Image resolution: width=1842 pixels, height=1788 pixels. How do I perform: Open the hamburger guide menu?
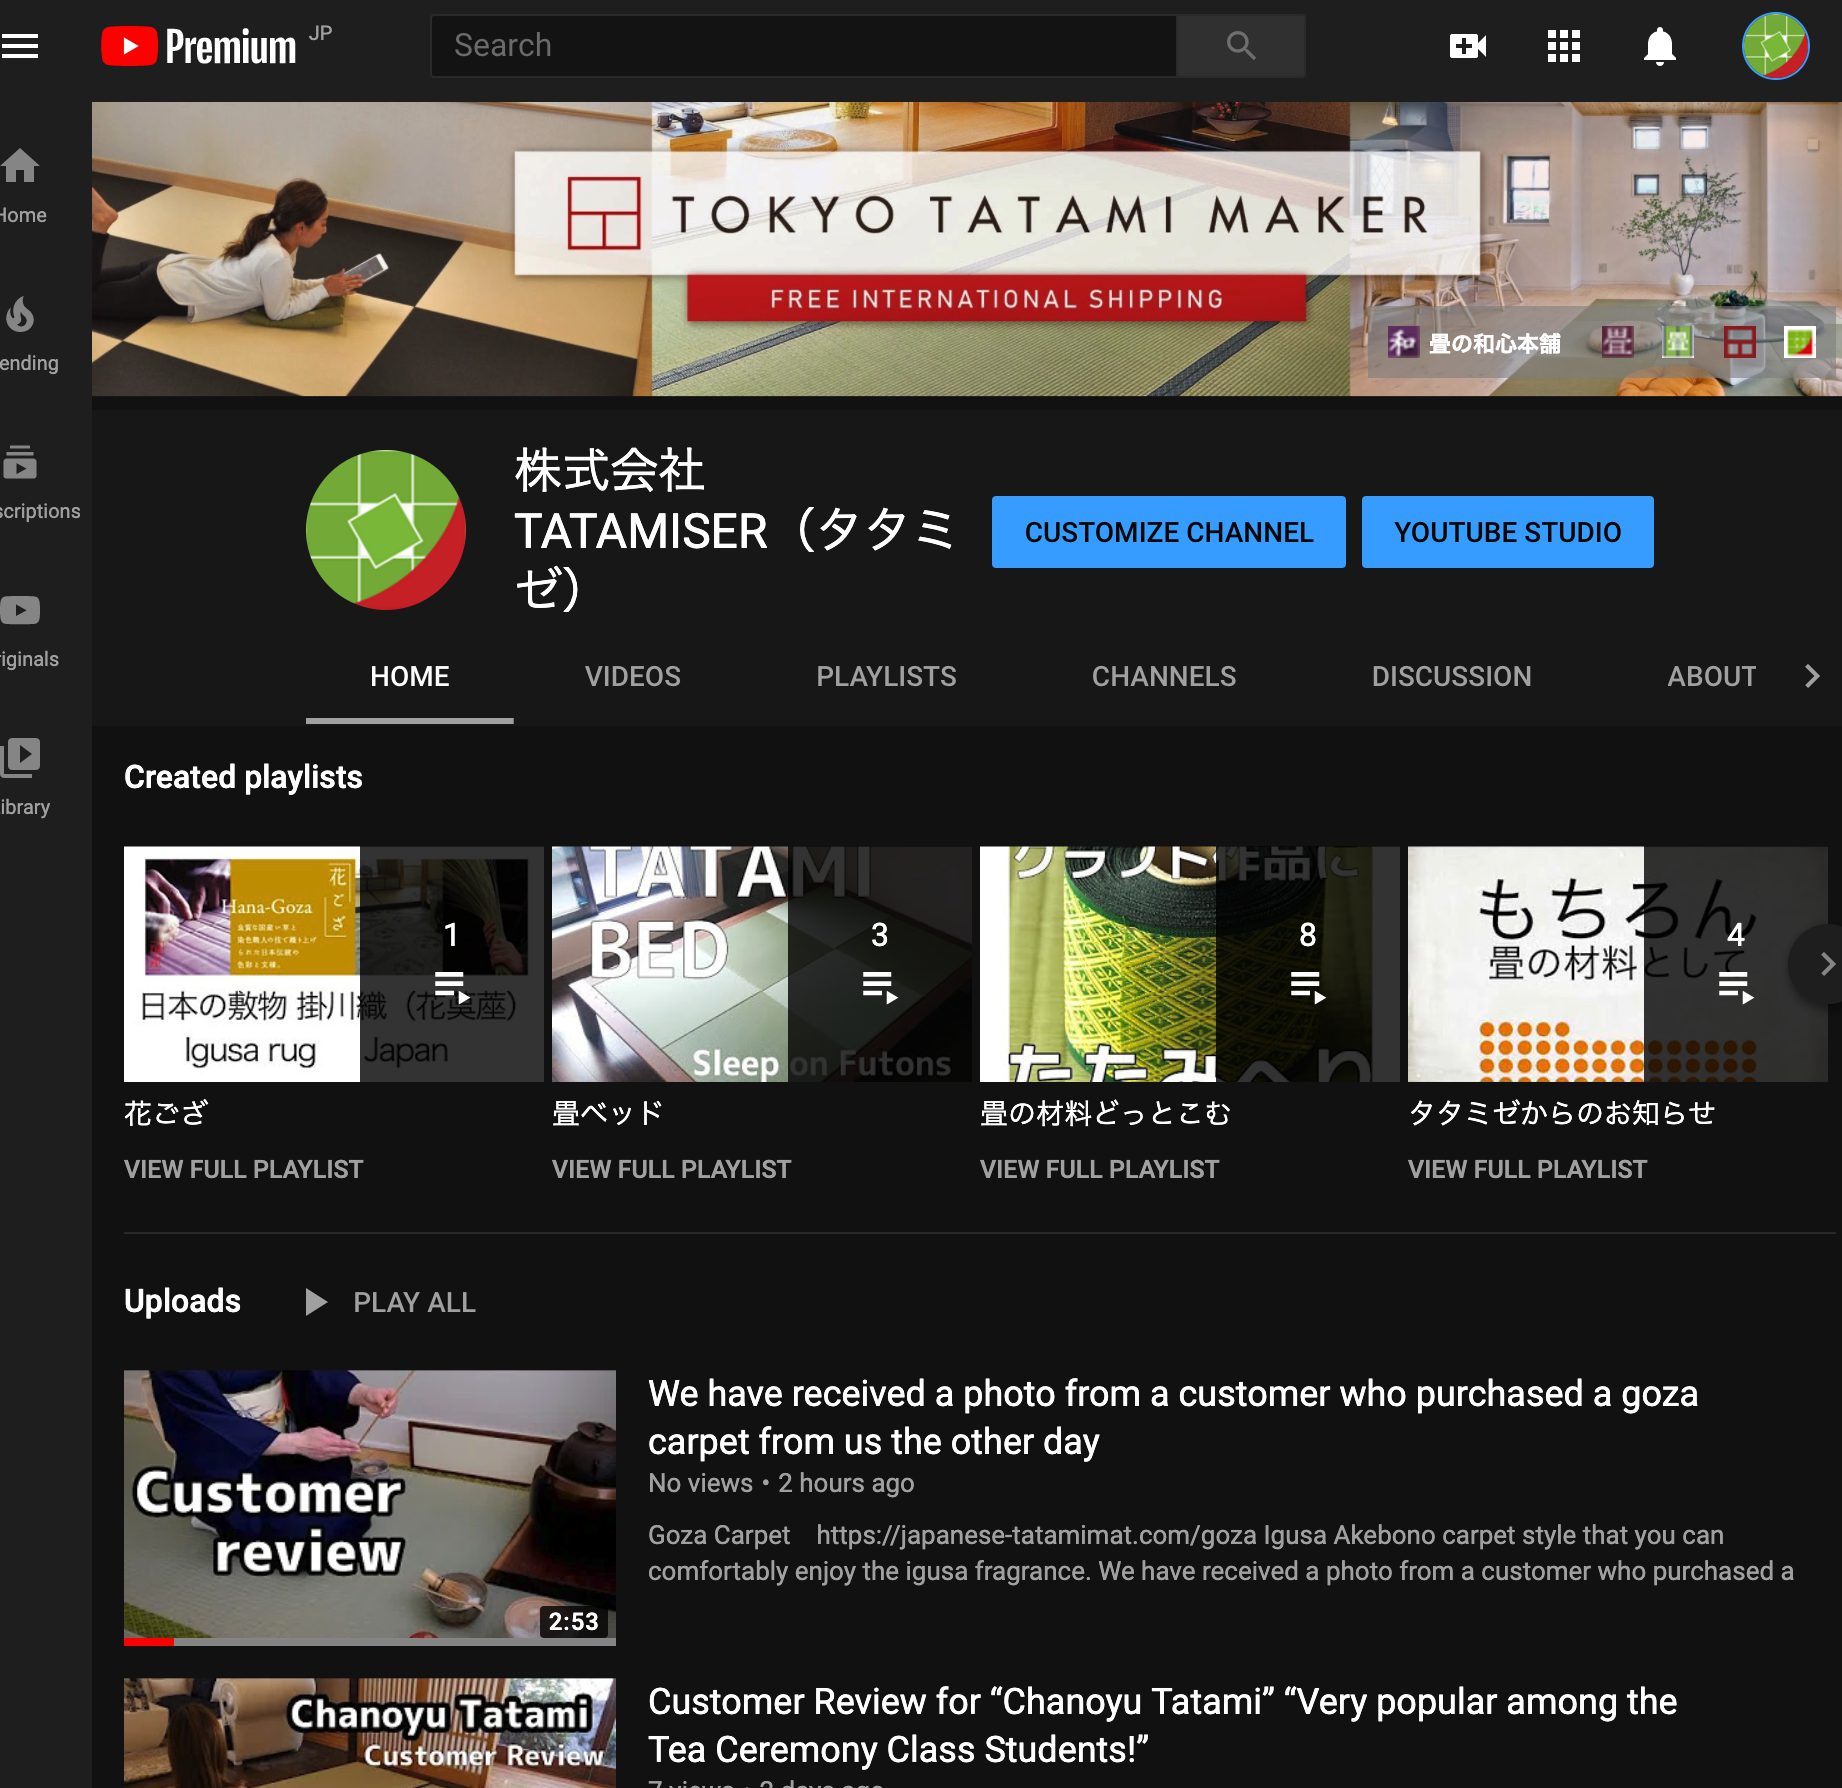click(20, 46)
